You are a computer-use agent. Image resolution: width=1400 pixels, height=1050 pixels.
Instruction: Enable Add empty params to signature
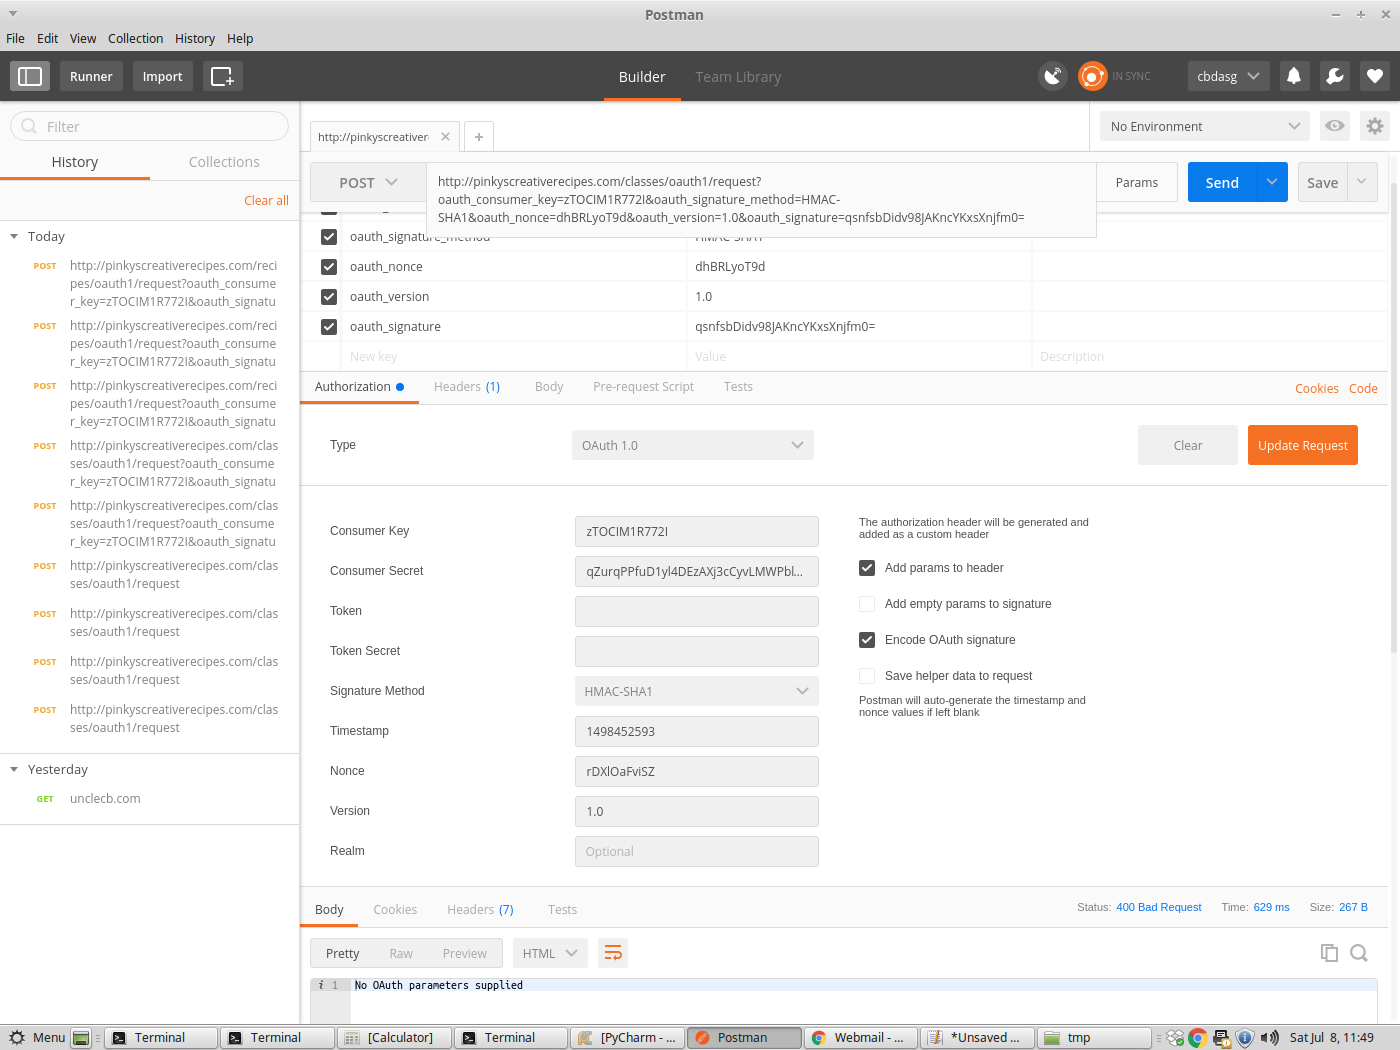click(866, 604)
